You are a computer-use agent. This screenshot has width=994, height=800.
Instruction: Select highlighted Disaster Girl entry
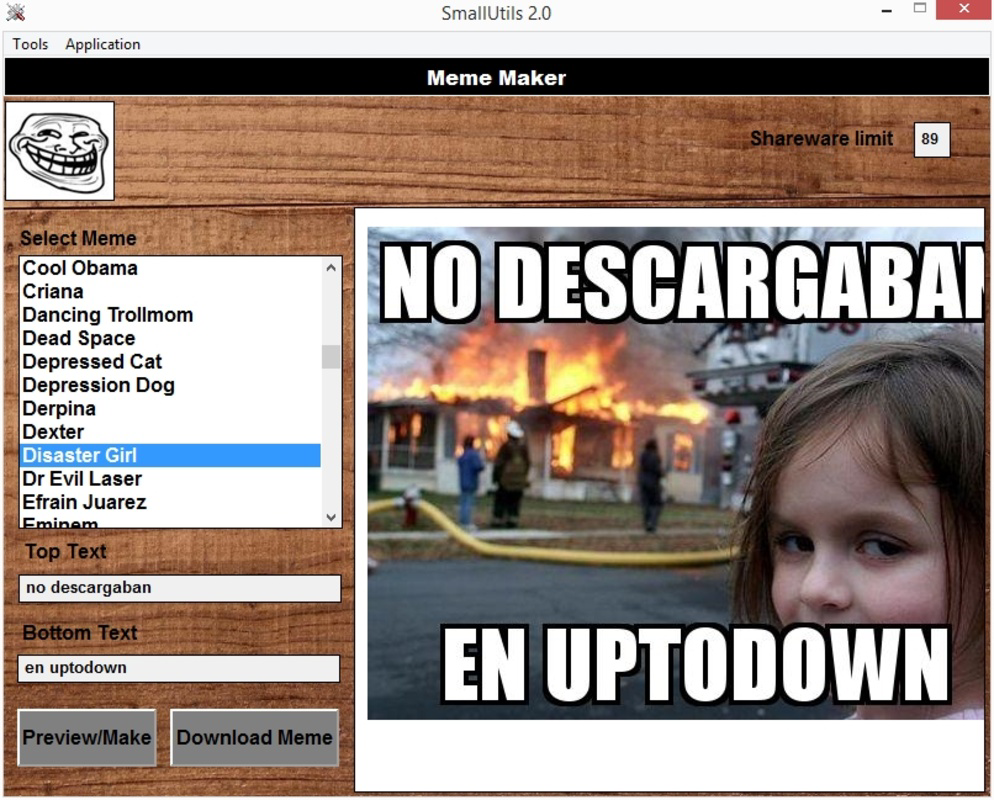point(170,455)
